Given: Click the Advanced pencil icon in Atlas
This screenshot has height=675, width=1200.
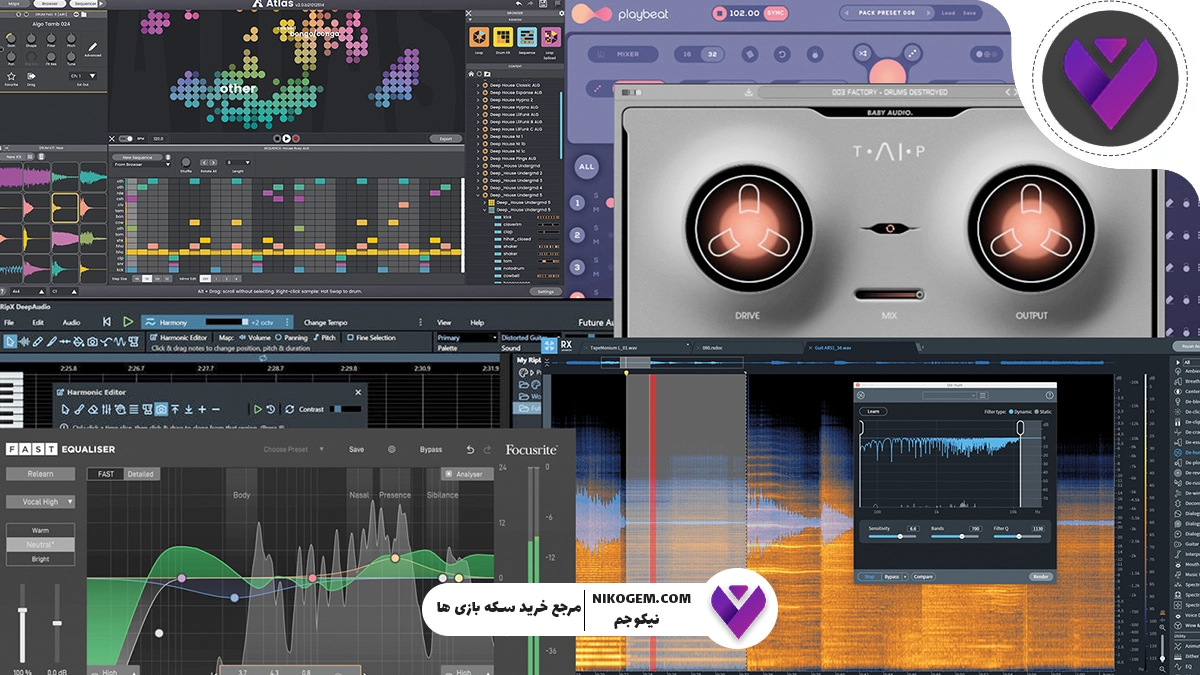Looking at the screenshot, I should coord(93,47).
